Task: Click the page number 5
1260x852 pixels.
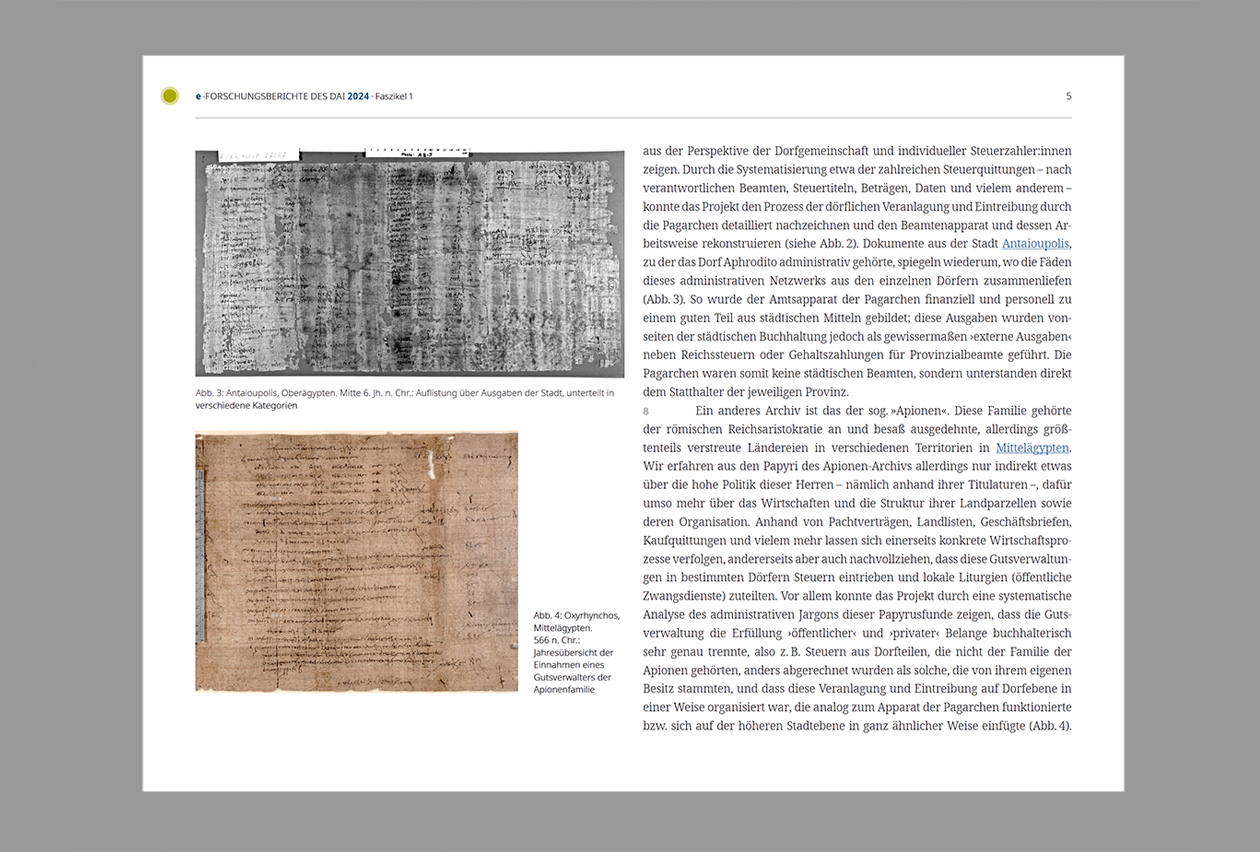Action: click(x=1068, y=96)
